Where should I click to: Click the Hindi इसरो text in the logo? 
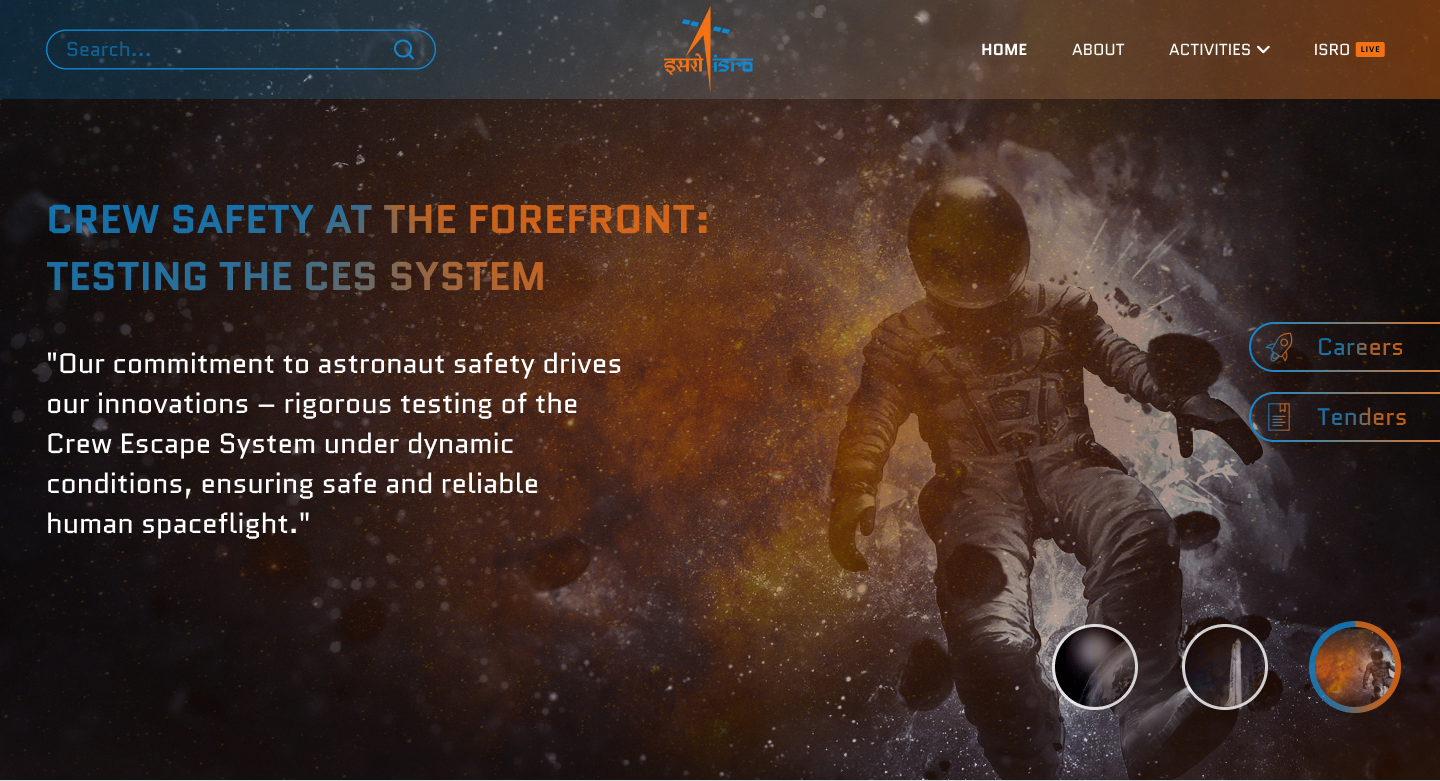coord(686,63)
